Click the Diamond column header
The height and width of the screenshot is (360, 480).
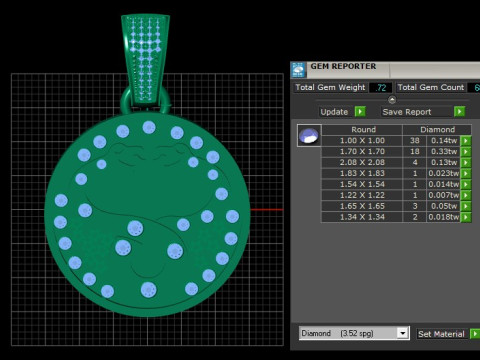[x=437, y=130]
